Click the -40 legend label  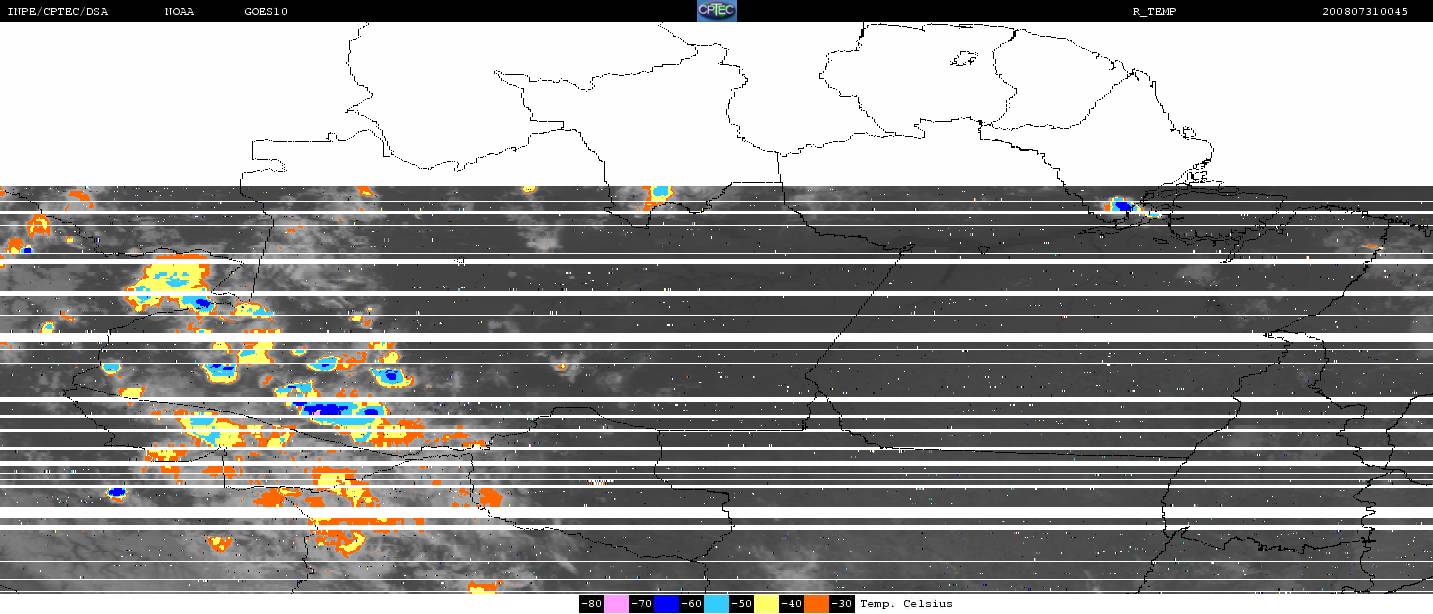click(792, 604)
